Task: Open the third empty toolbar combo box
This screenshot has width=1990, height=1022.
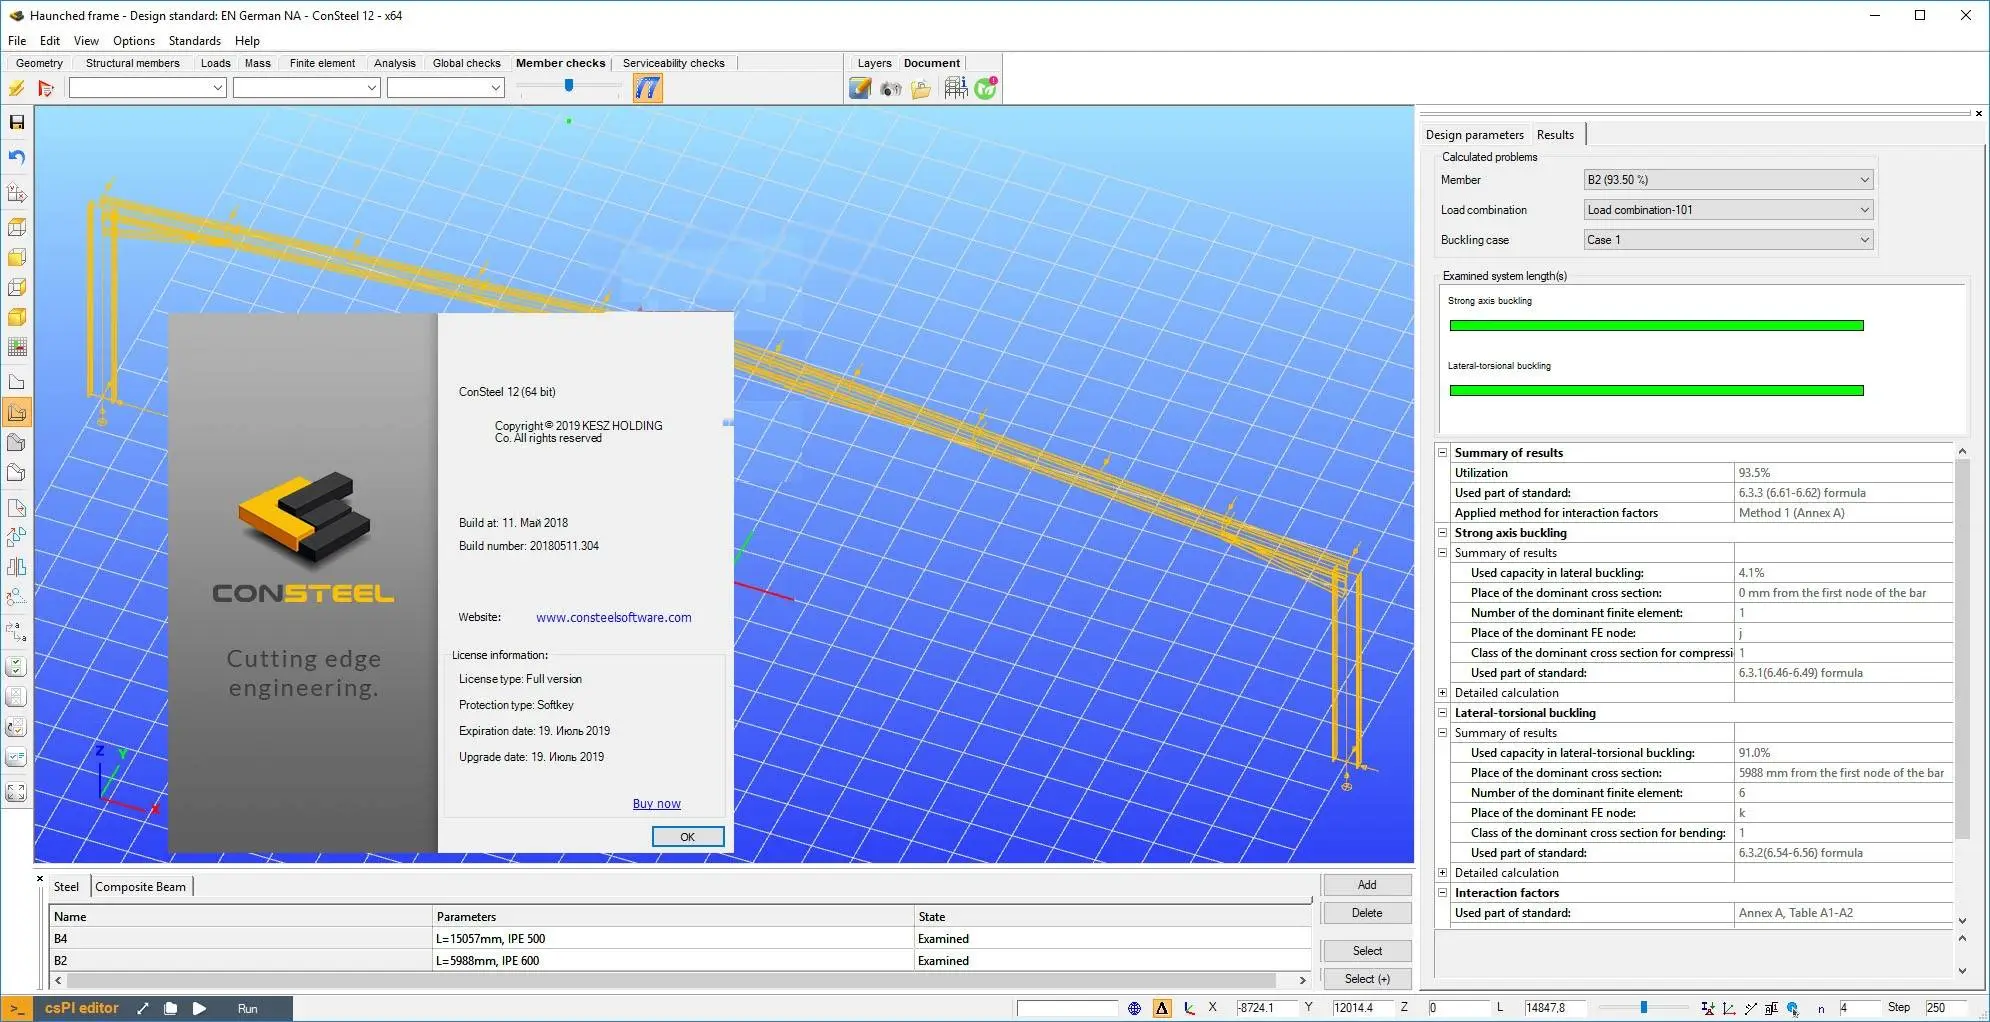Action: (x=445, y=88)
